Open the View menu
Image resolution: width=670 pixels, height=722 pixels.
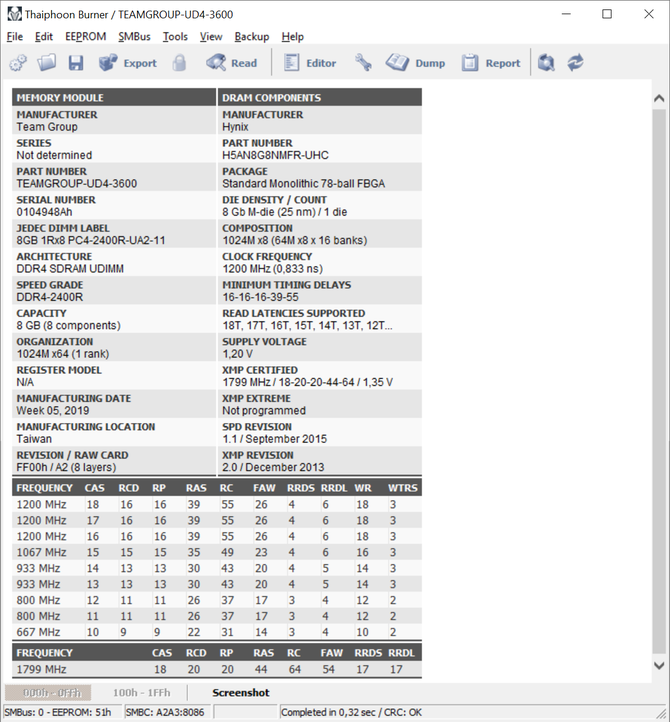(x=211, y=36)
